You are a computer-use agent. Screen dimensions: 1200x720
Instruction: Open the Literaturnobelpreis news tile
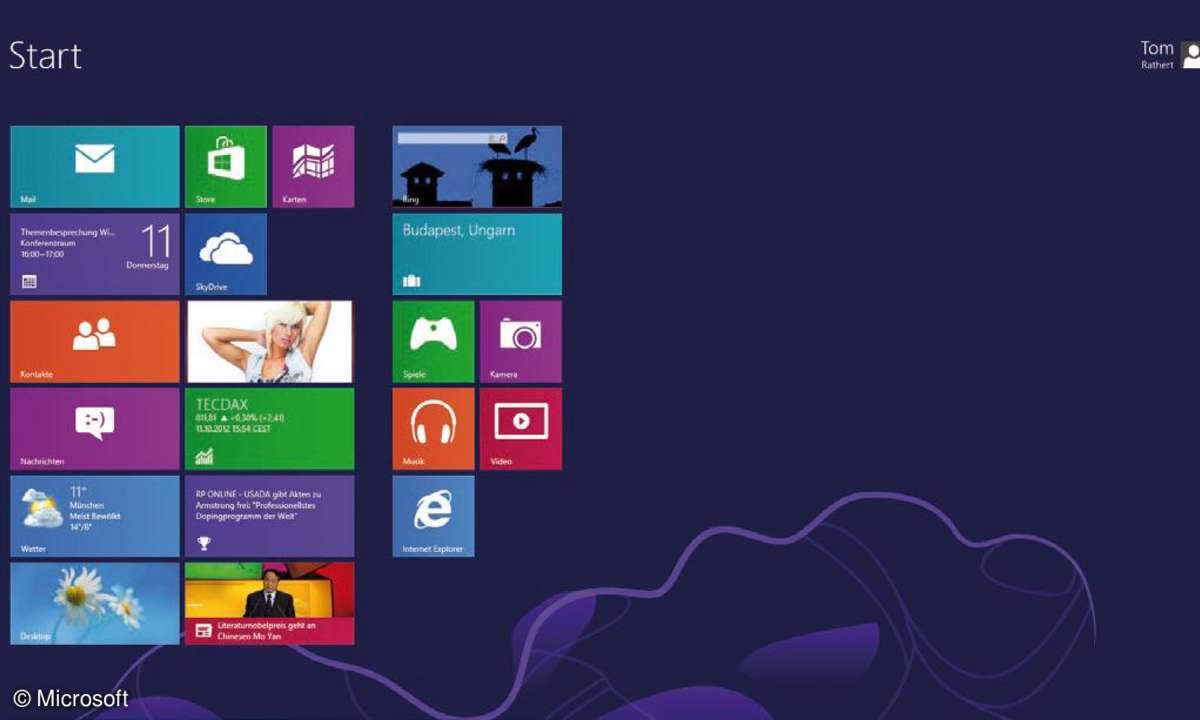tap(269, 603)
